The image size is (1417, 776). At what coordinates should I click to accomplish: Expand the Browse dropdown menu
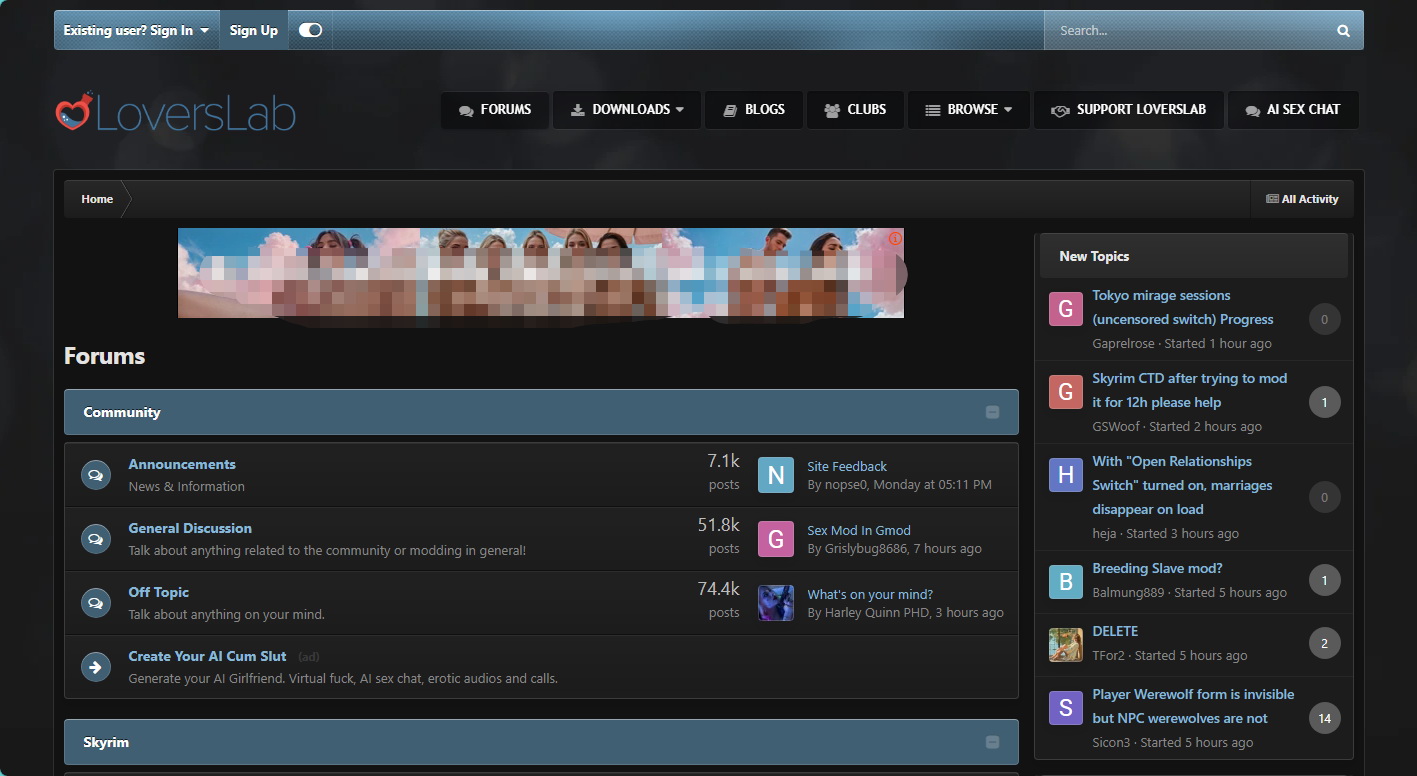tap(968, 110)
